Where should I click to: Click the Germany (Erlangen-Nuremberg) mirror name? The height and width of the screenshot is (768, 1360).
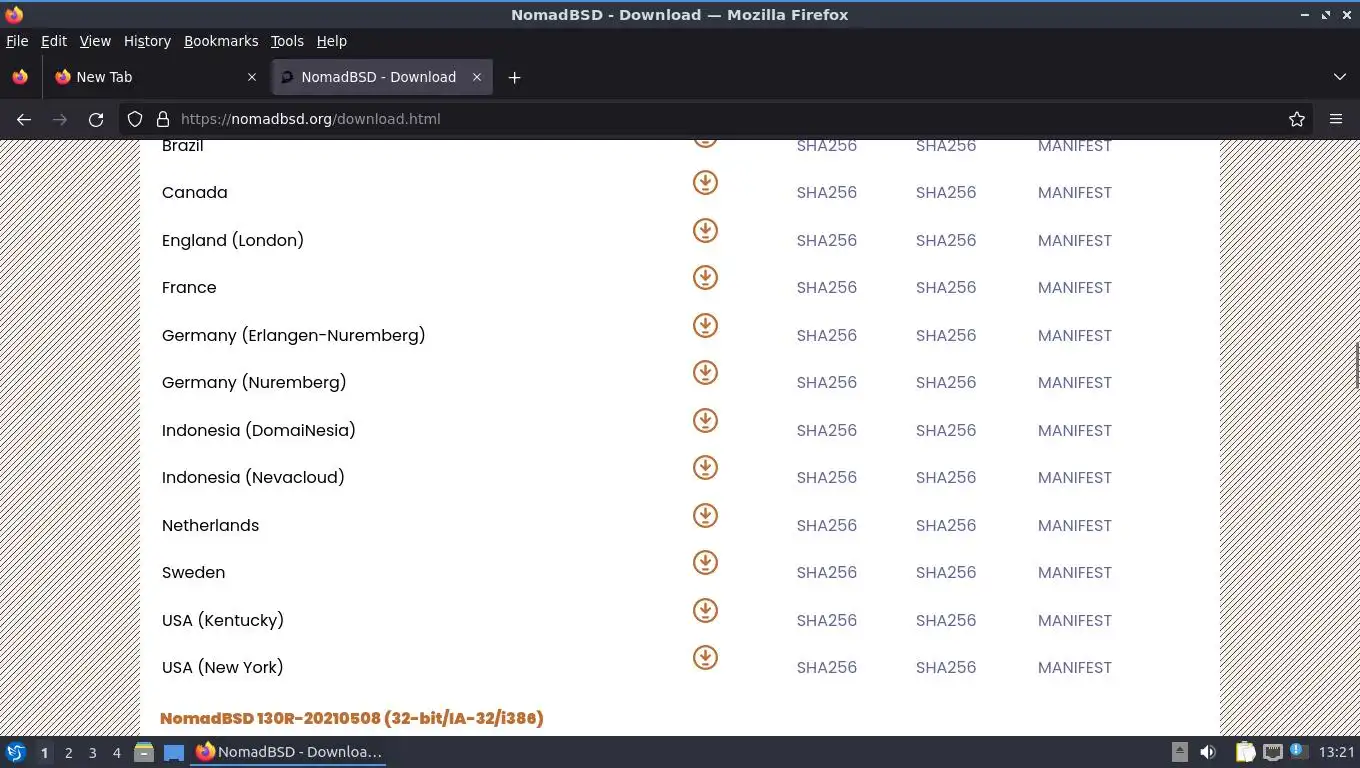294,336
